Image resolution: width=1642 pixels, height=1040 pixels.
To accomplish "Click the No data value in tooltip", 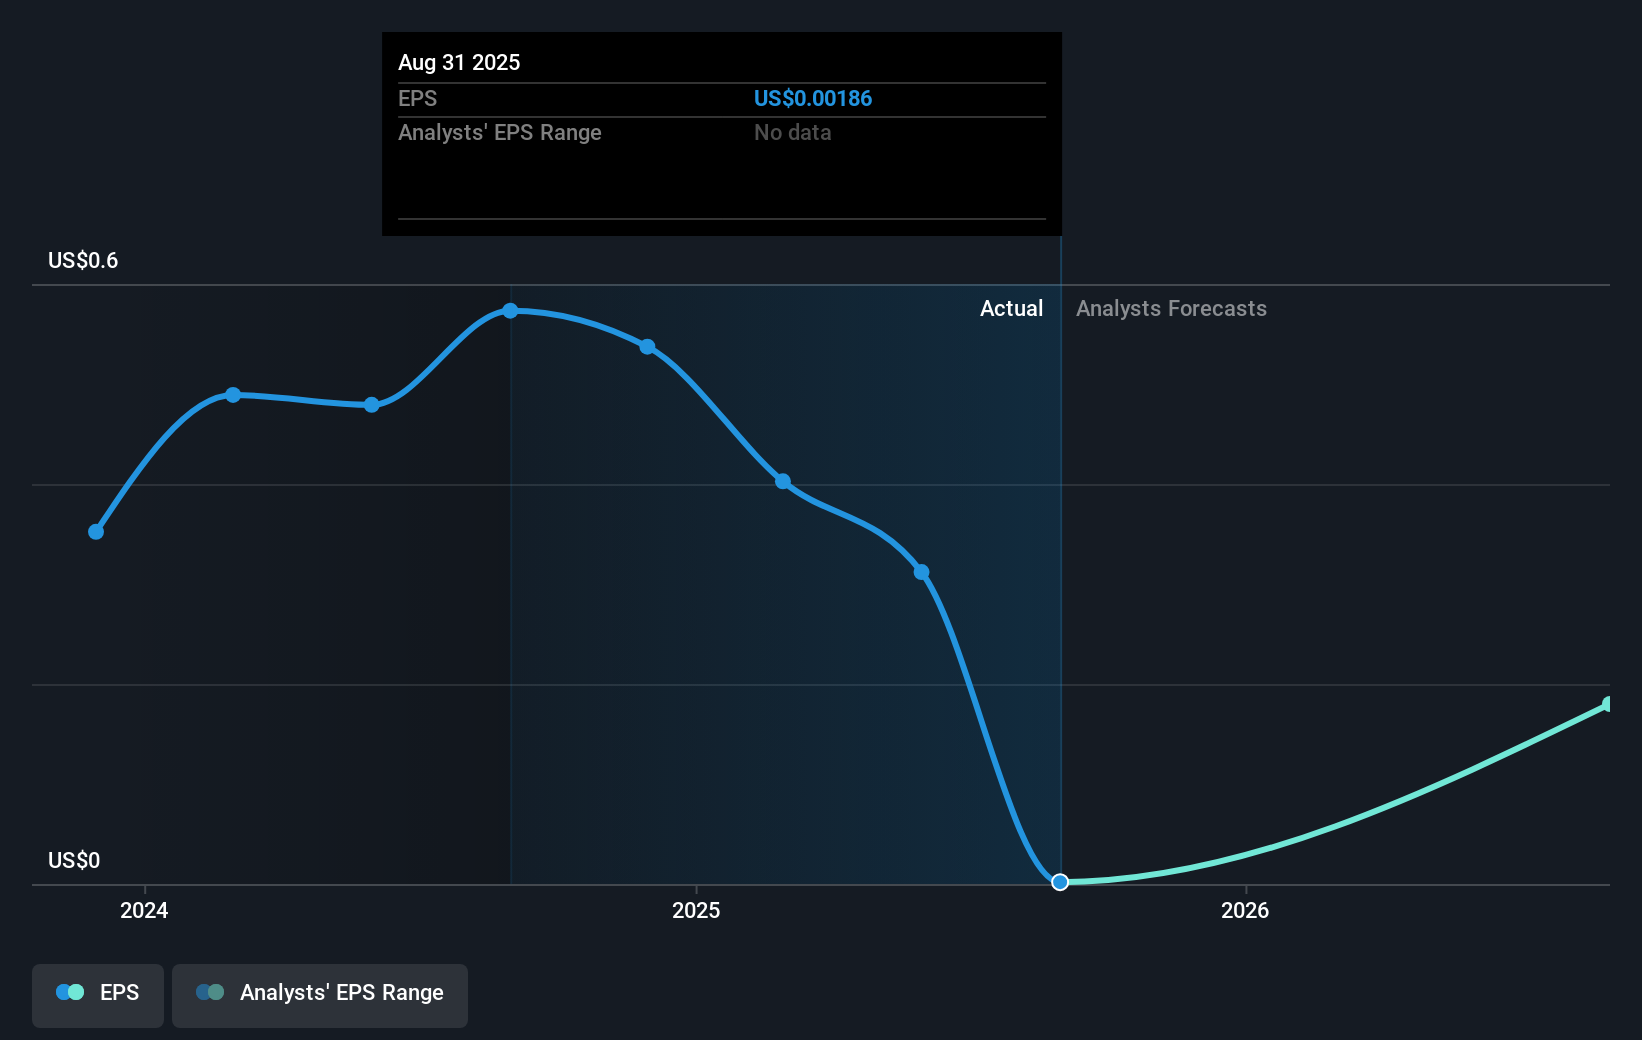I will point(793,133).
